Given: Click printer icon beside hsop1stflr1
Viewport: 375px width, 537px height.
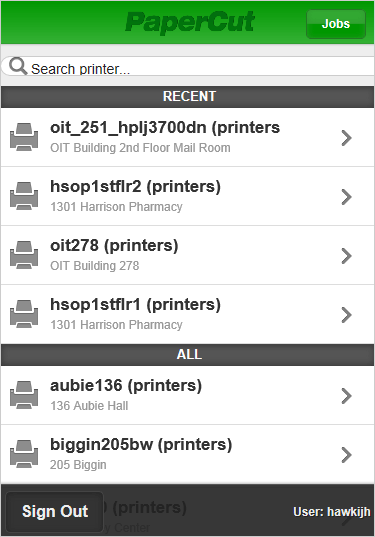Looking at the screenshot, I should click(24, 314).
